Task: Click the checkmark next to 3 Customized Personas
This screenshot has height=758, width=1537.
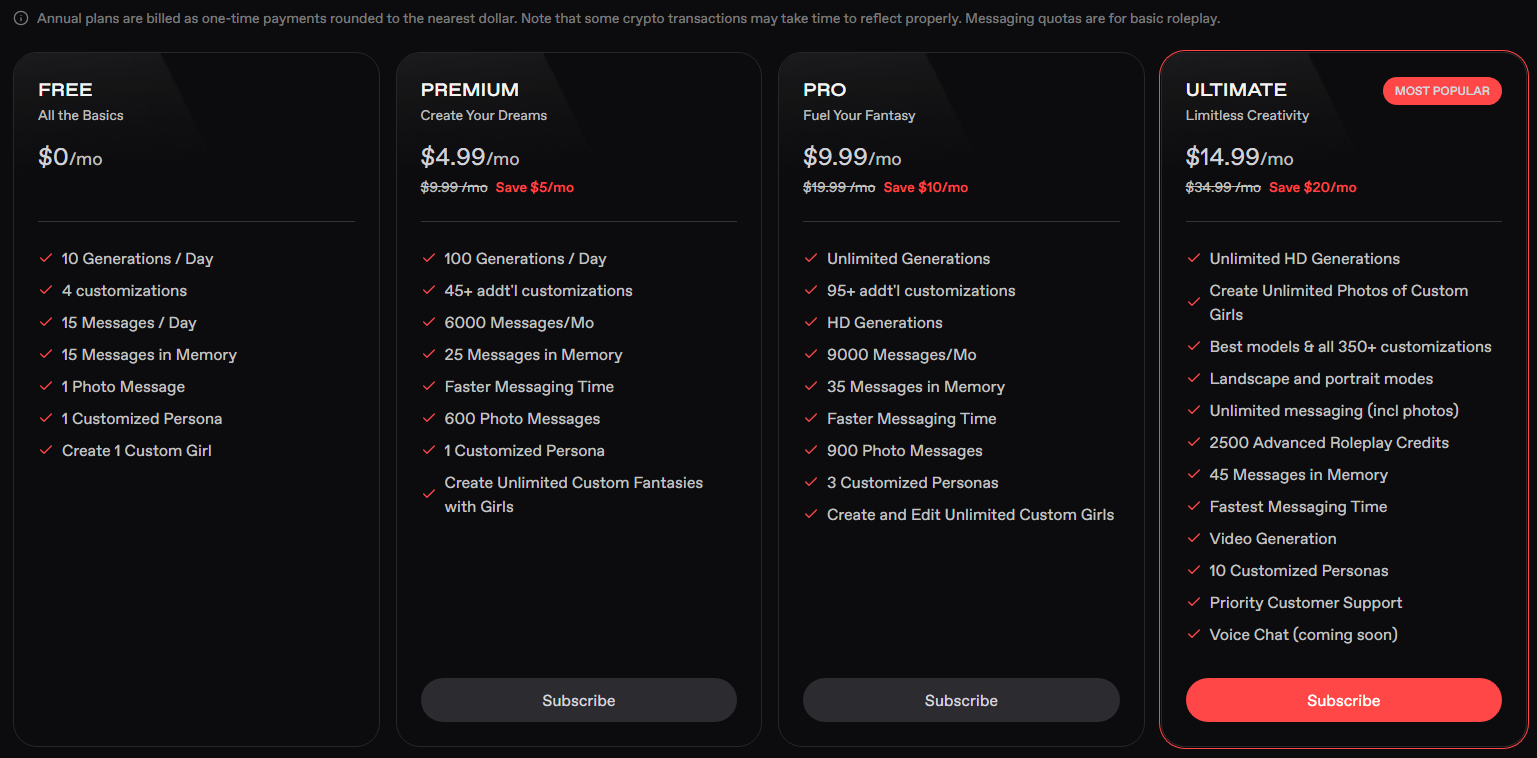Action: [810, 482]
